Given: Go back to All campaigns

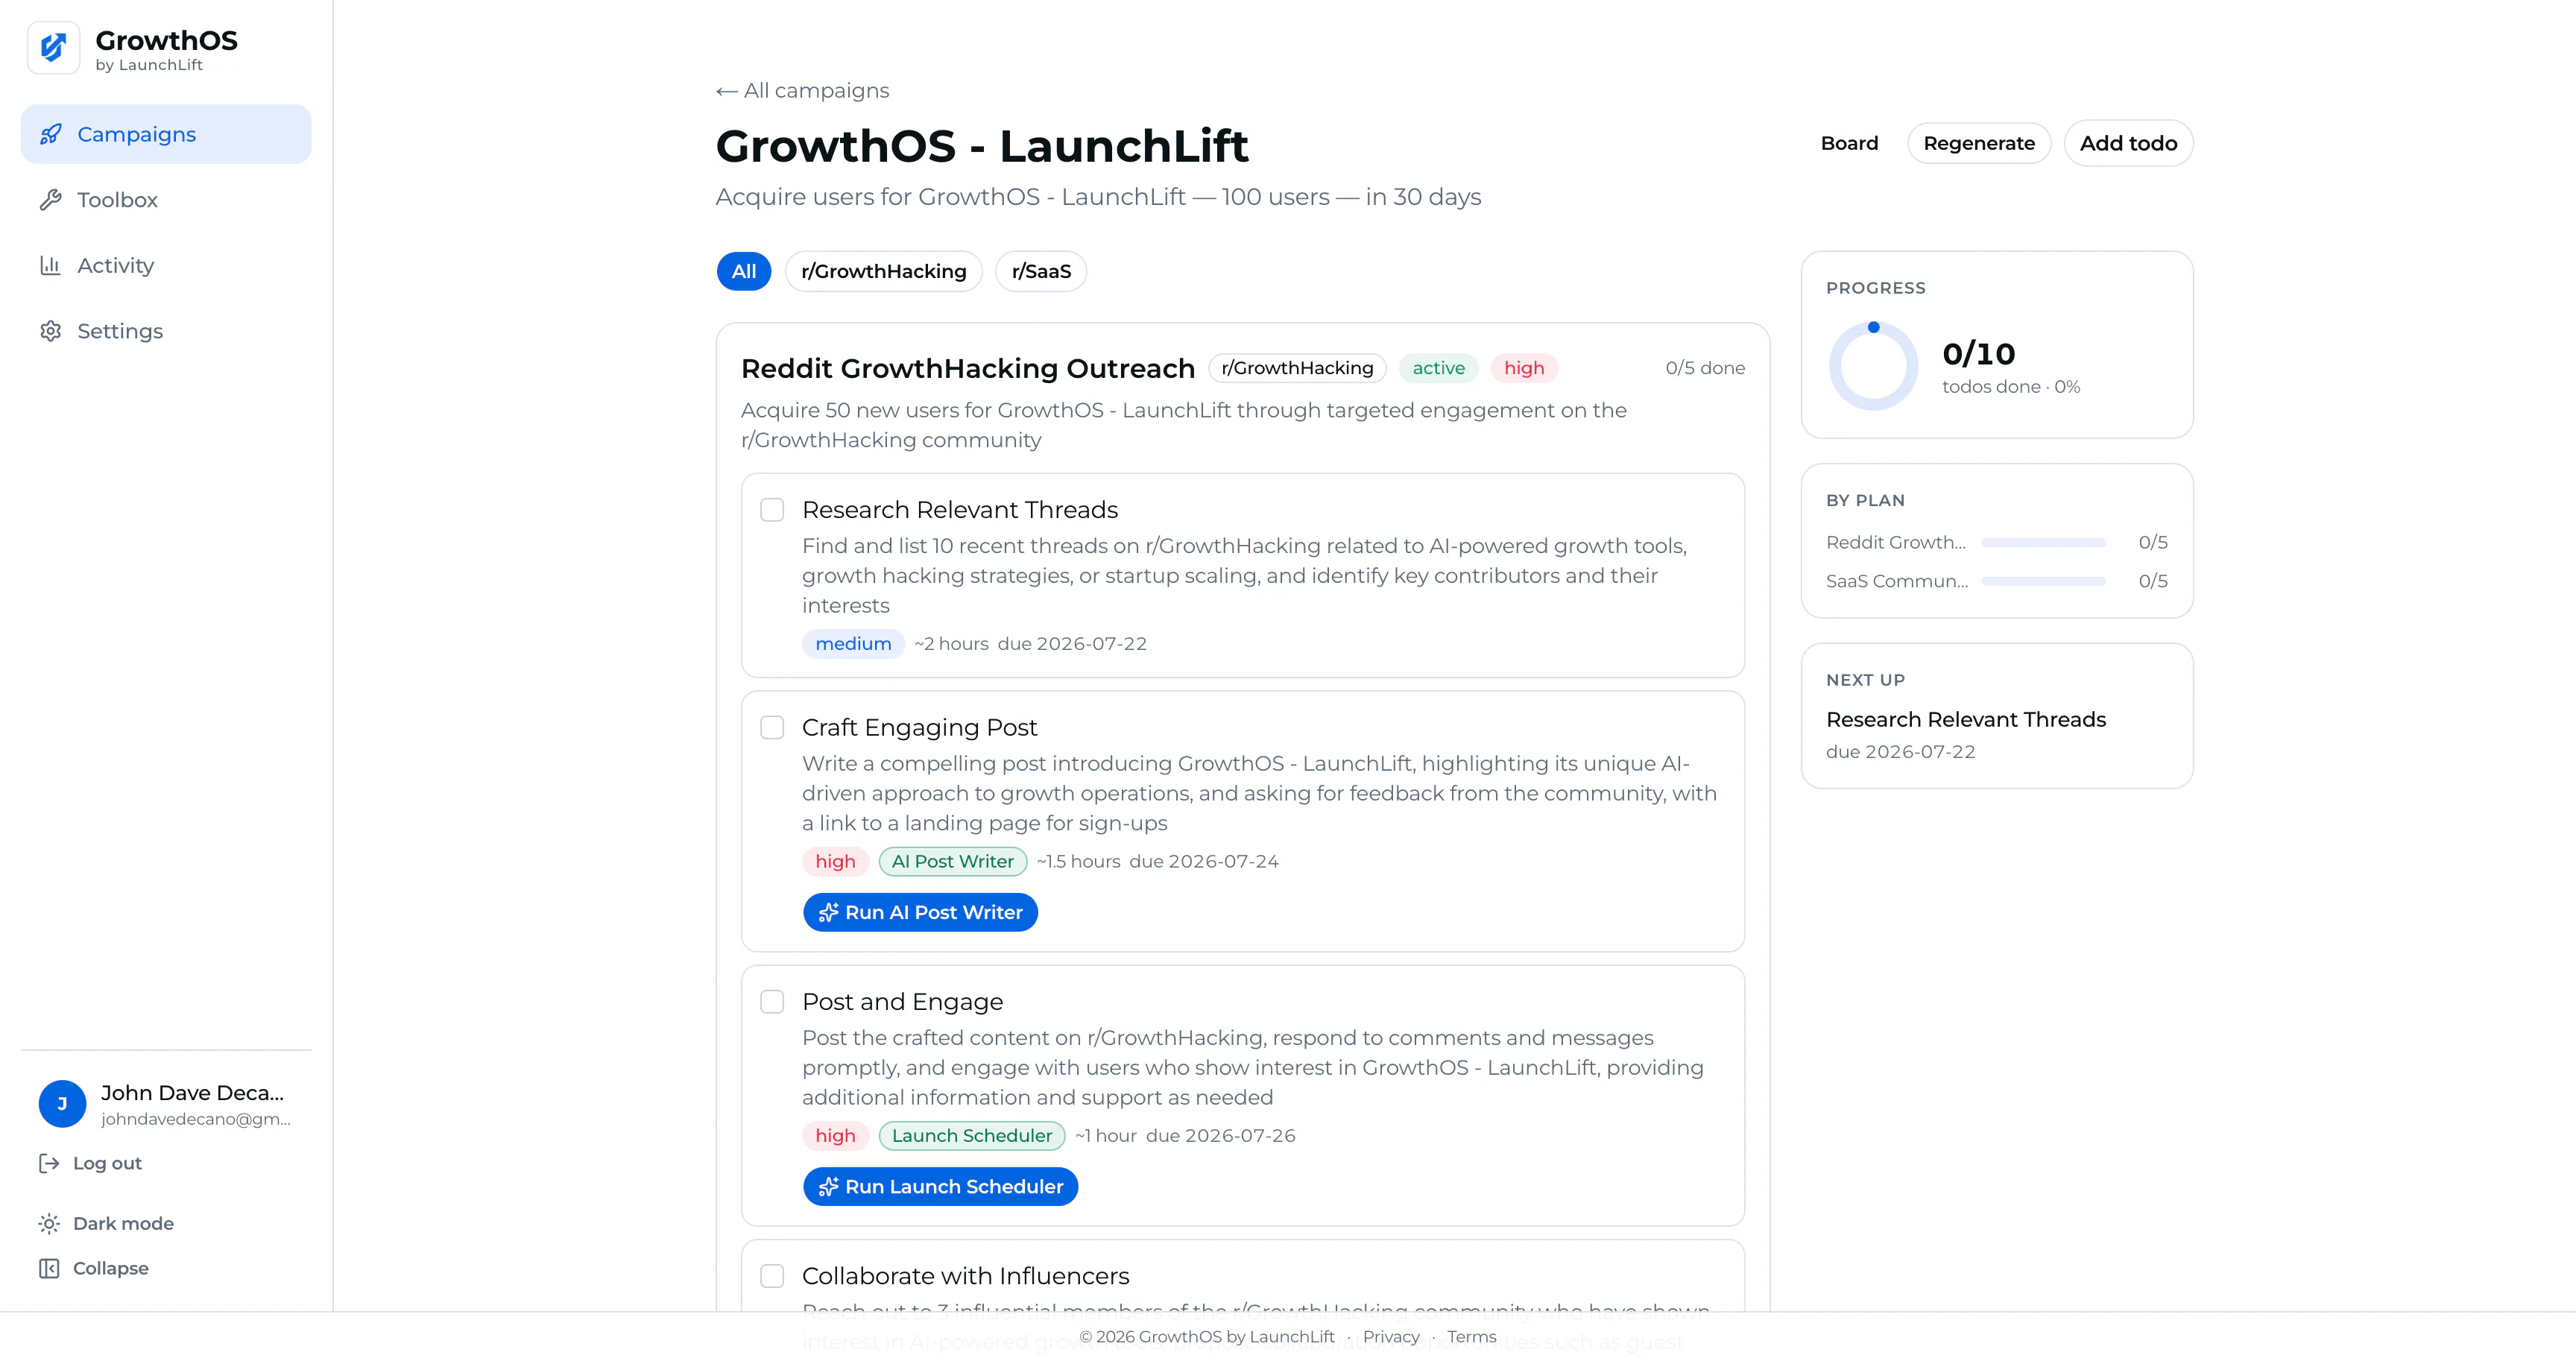Looking at the screenshot, I should pyautogui.click(x=802, y=90).
